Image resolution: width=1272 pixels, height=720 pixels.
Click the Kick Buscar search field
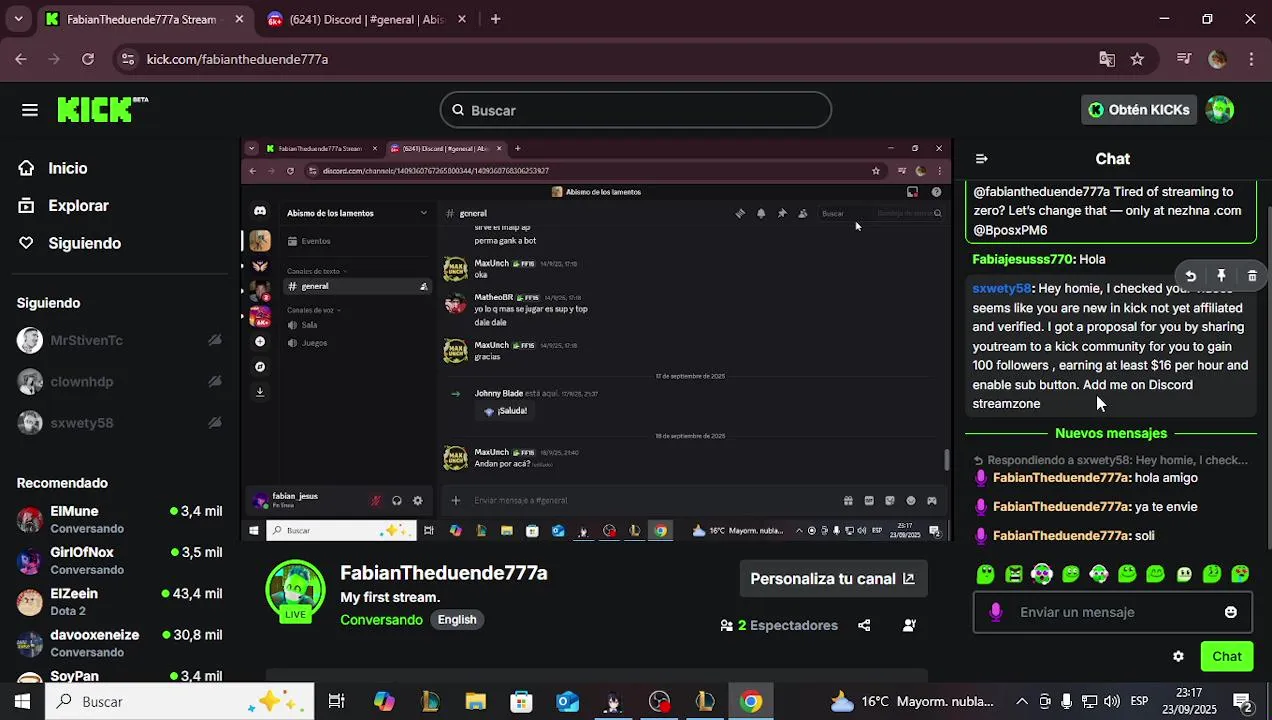(x=636, y=110)
